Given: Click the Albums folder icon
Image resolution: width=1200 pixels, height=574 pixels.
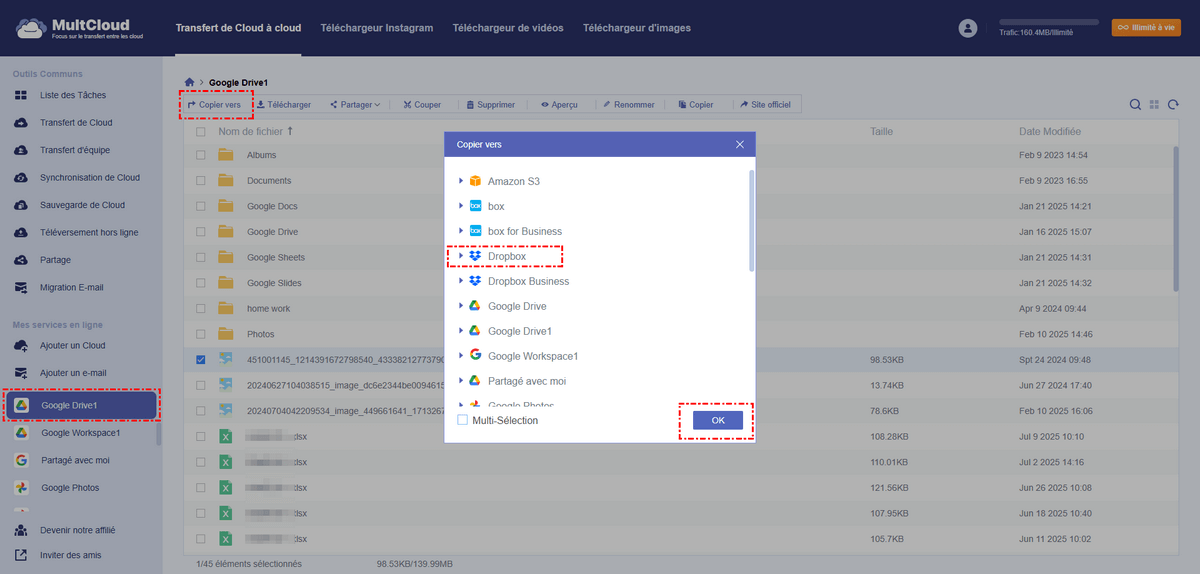Looking at the screenshot, I should click(226, 155).
